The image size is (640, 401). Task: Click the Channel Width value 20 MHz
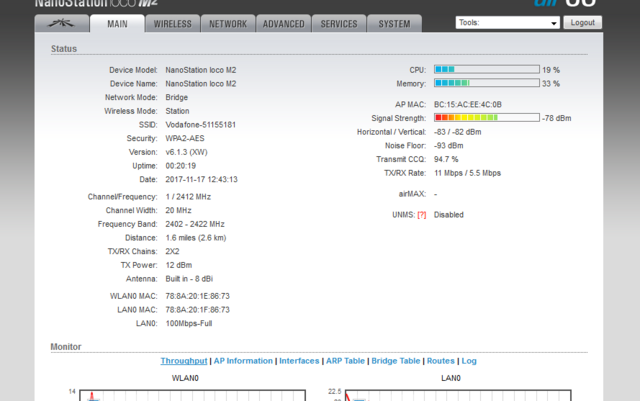click(178, 211)
